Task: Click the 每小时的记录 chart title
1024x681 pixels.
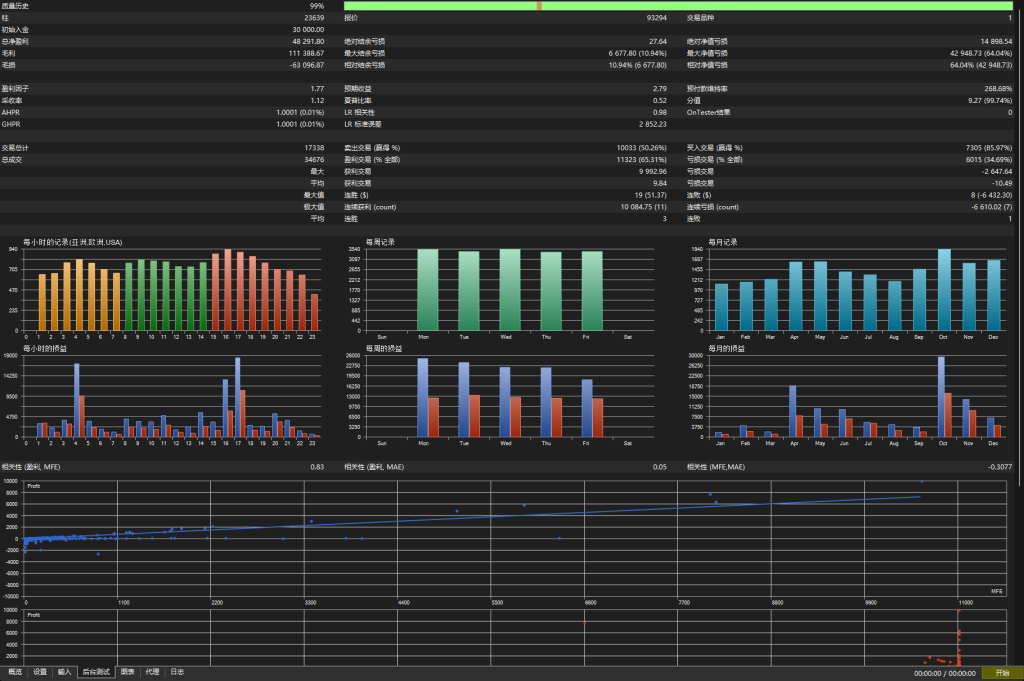Action: (x=72, y=242)
